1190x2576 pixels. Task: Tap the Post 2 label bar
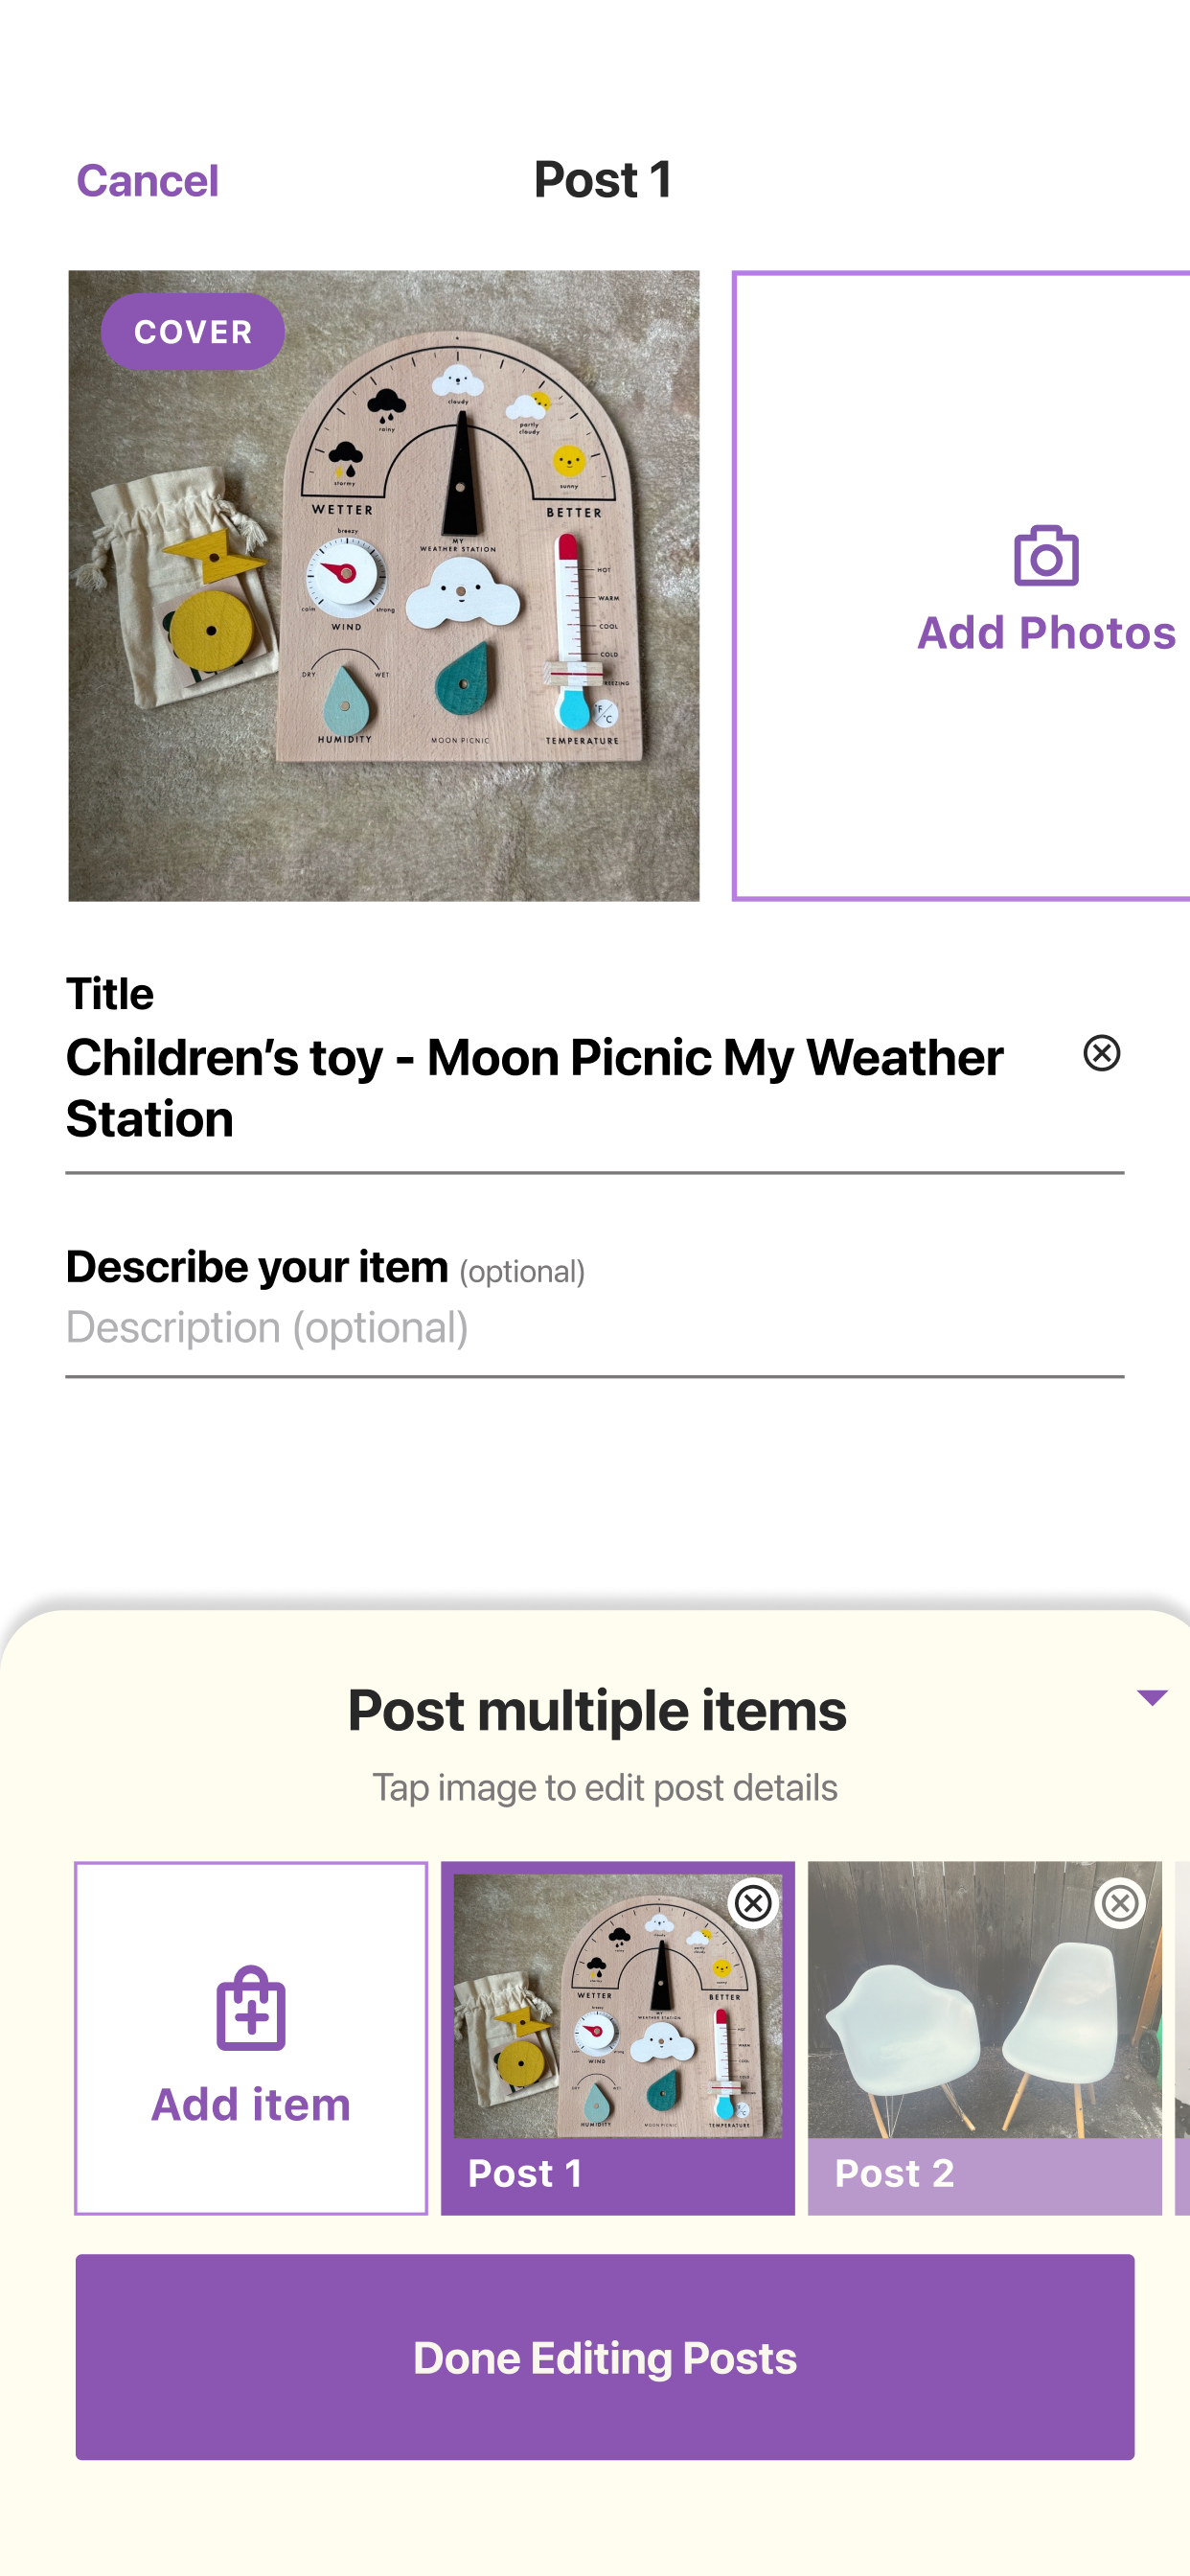click(984, 2175)
